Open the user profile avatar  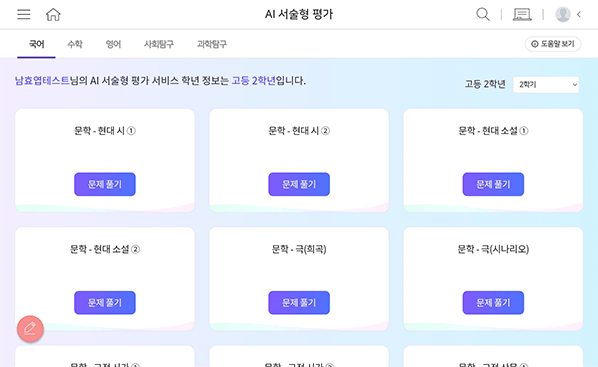click(563, 14)
